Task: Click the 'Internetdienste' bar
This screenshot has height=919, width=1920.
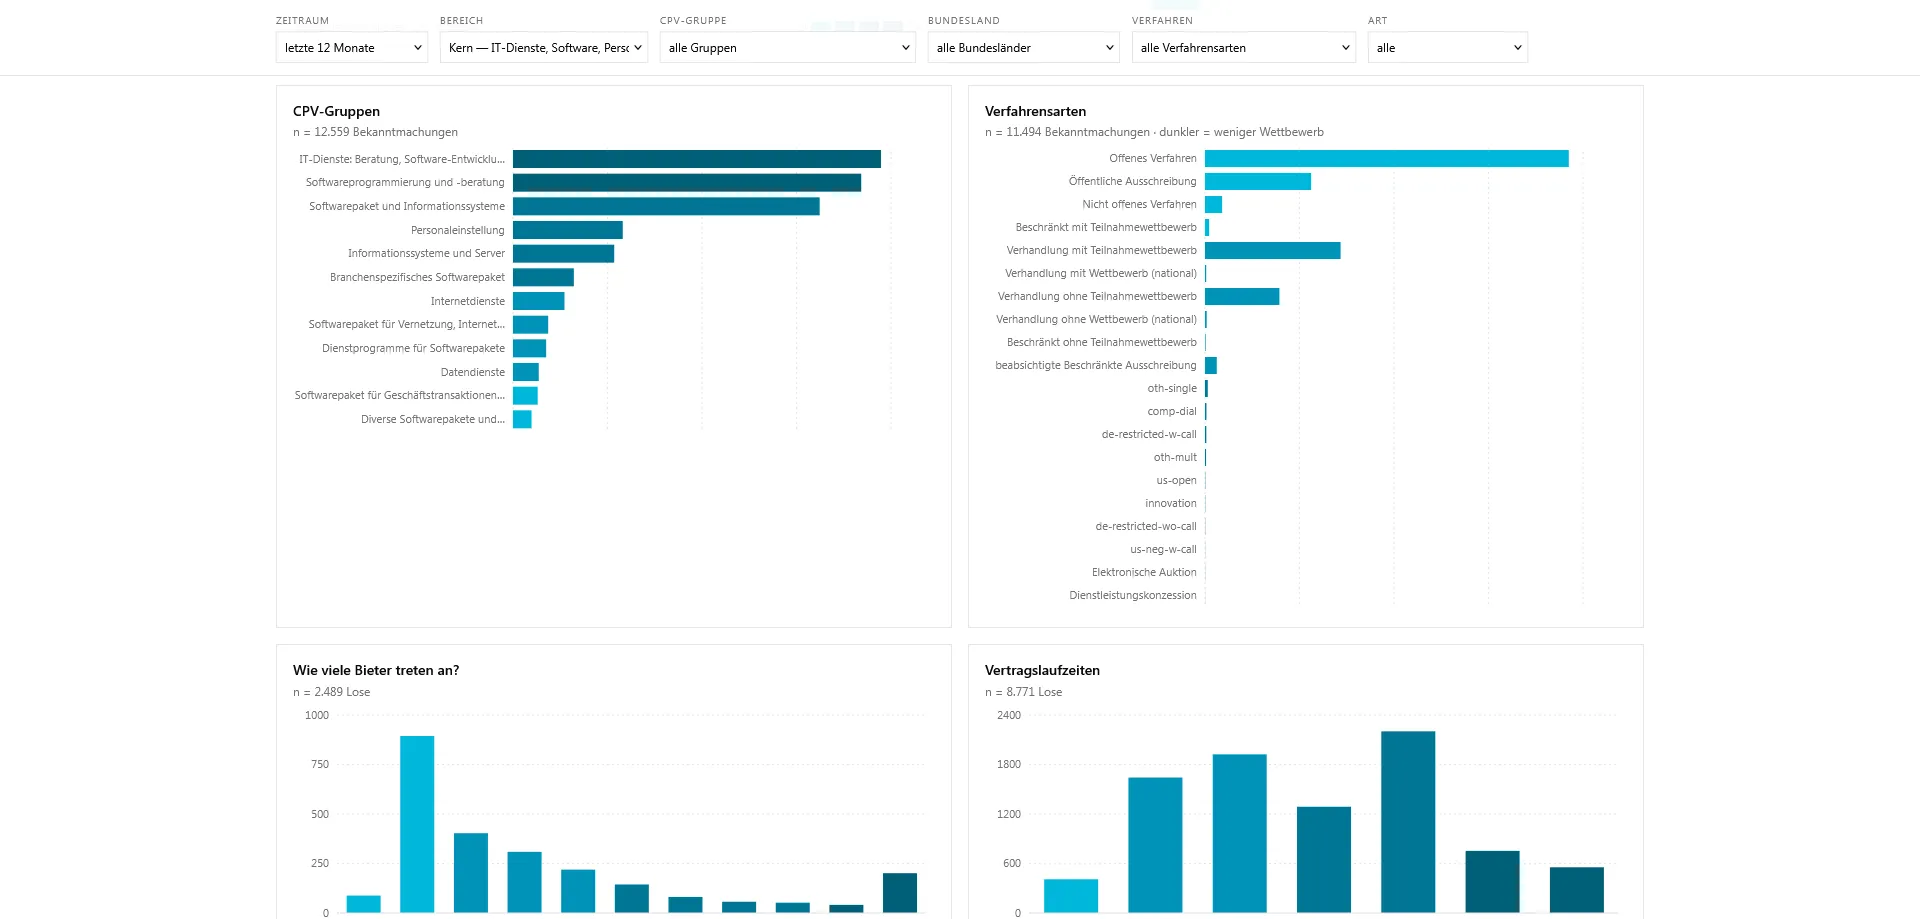Action: (x=539, y=301)
